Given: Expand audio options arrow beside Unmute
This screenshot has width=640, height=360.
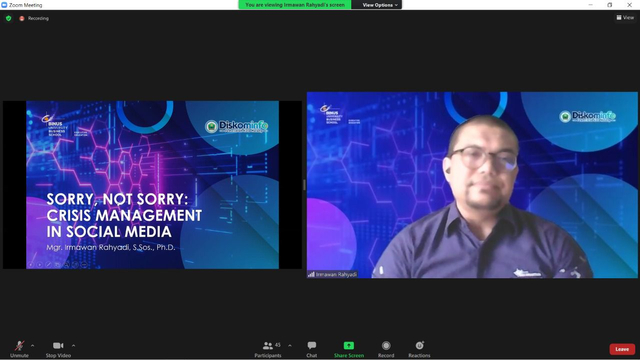Looking at the screenshot, I should tap(33, 346).
